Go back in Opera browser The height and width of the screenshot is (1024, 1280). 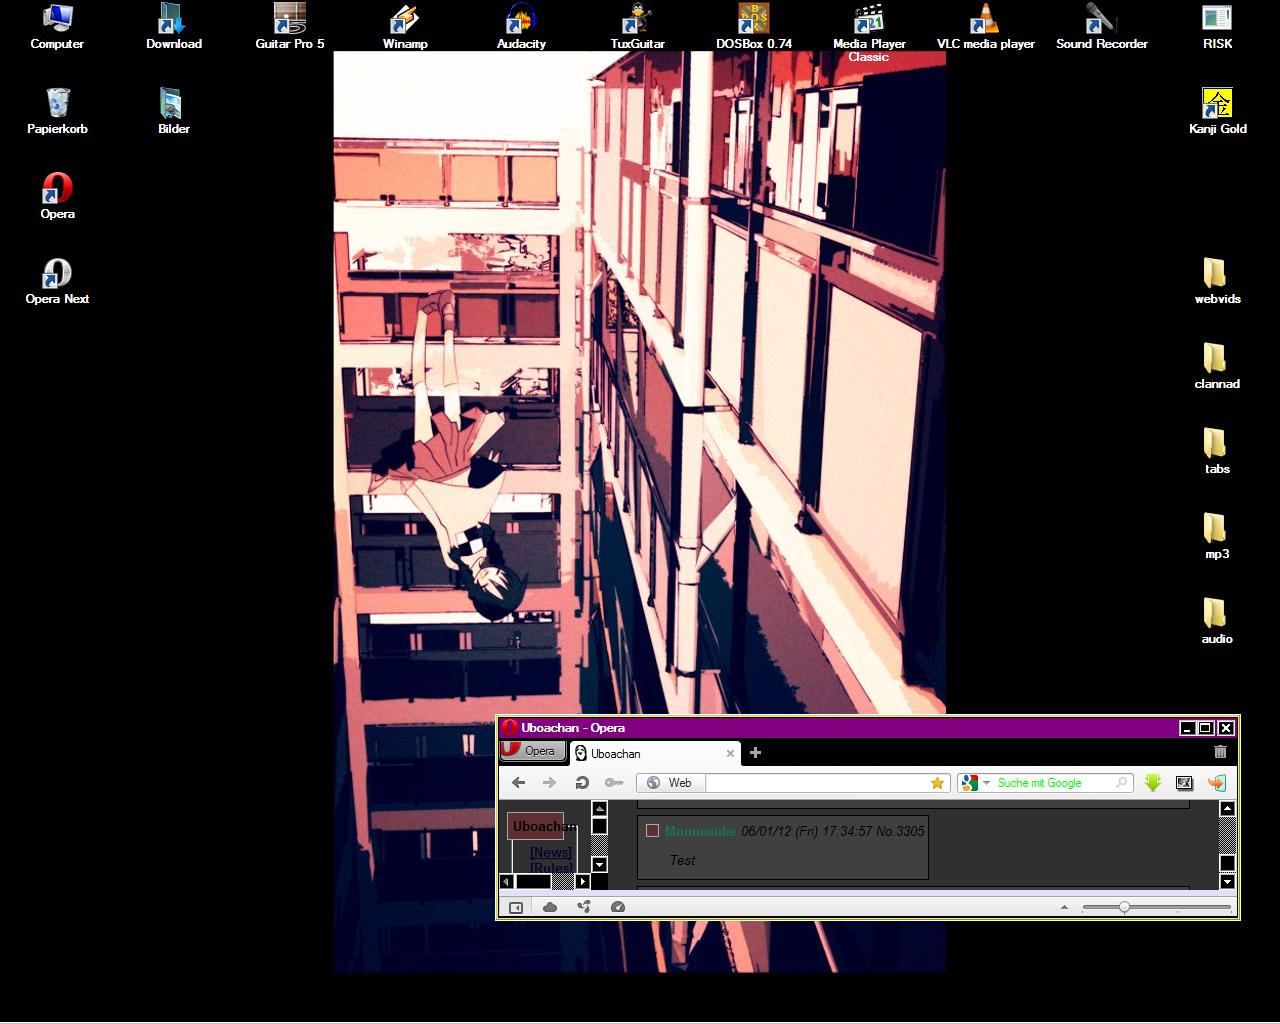pos(518,783)
